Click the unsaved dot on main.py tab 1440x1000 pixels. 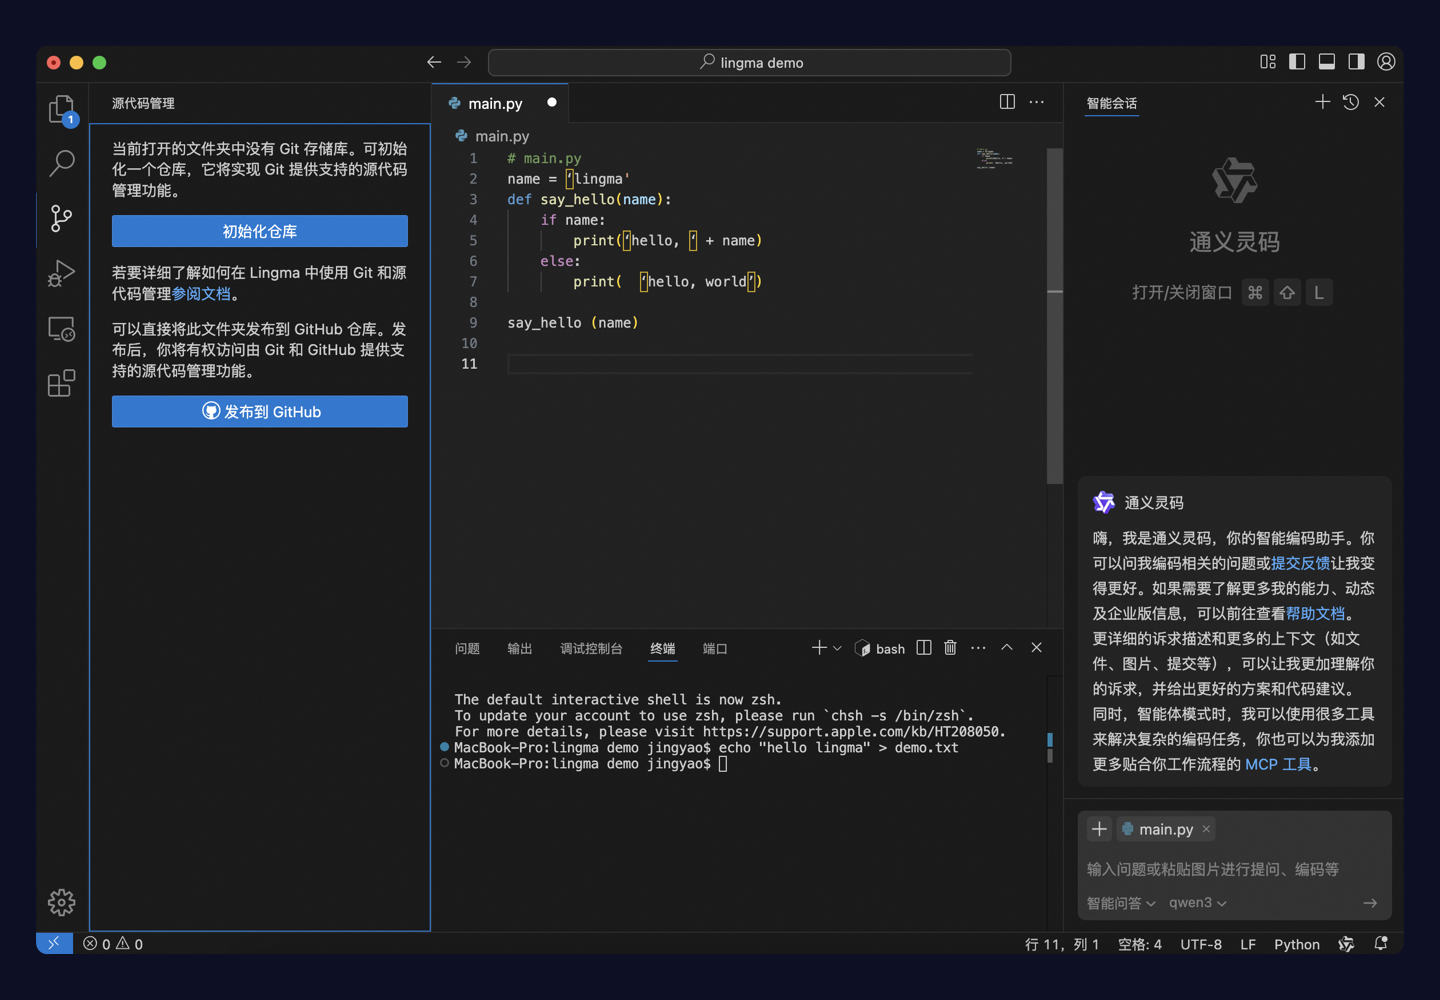552,102
